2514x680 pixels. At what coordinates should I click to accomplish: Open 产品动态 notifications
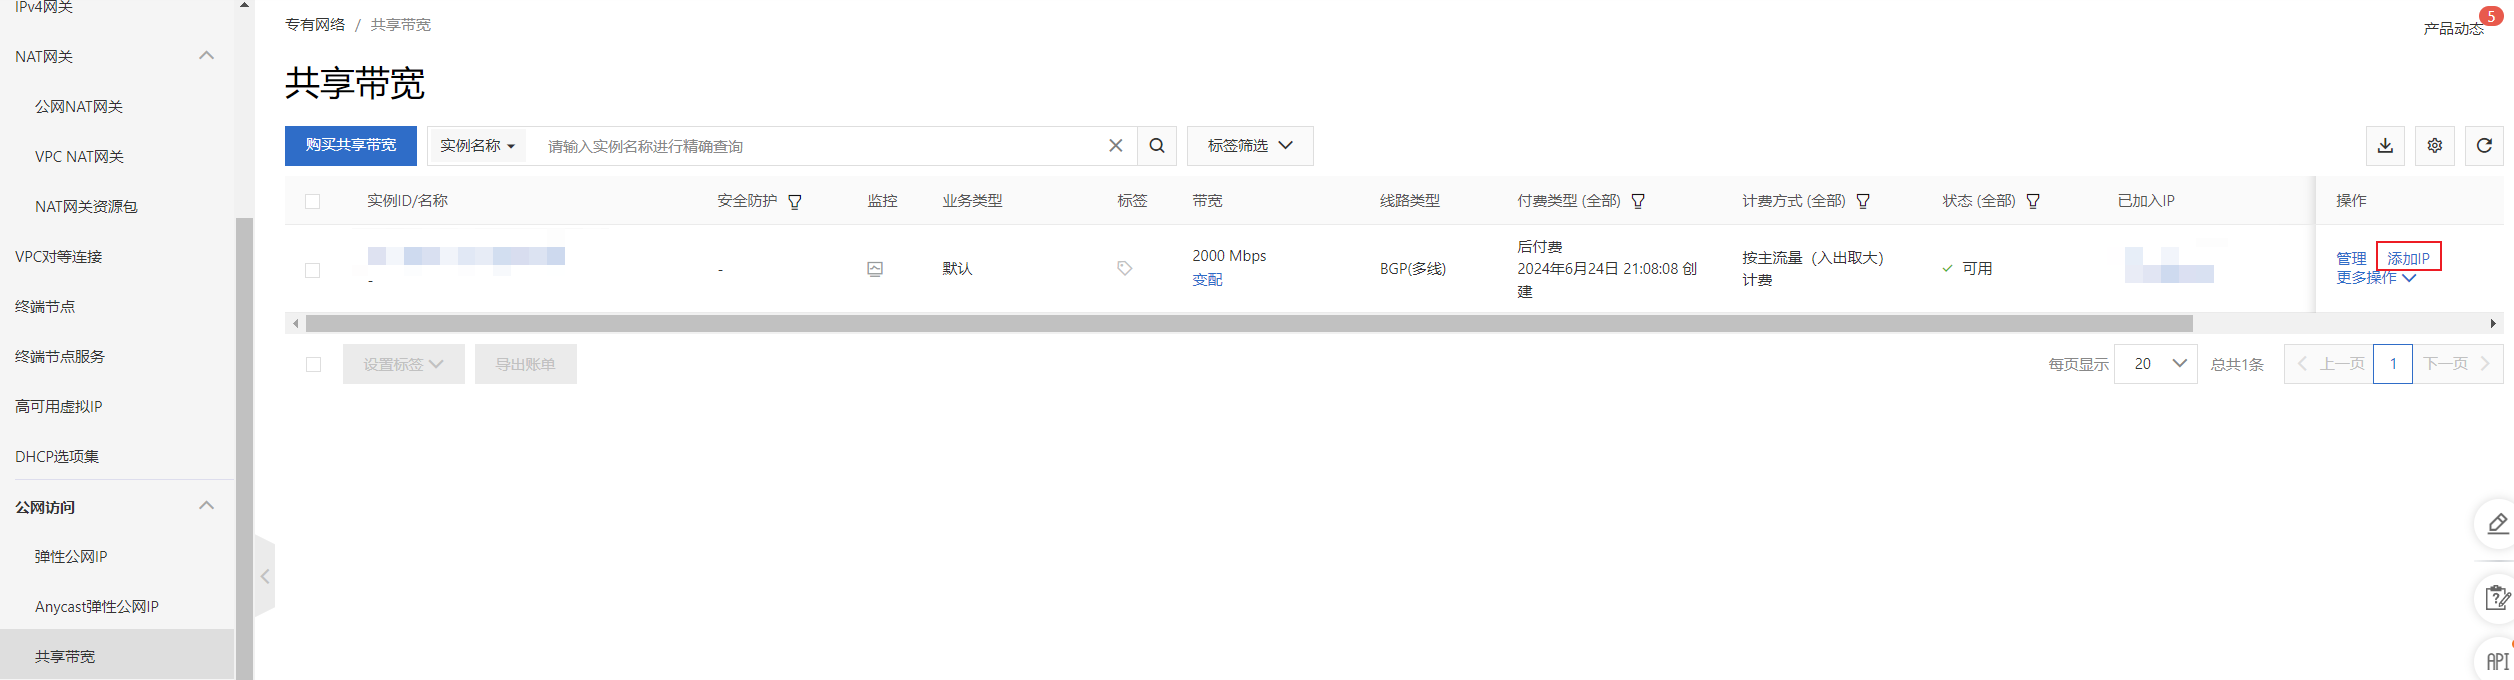(x=2453, y=29)
